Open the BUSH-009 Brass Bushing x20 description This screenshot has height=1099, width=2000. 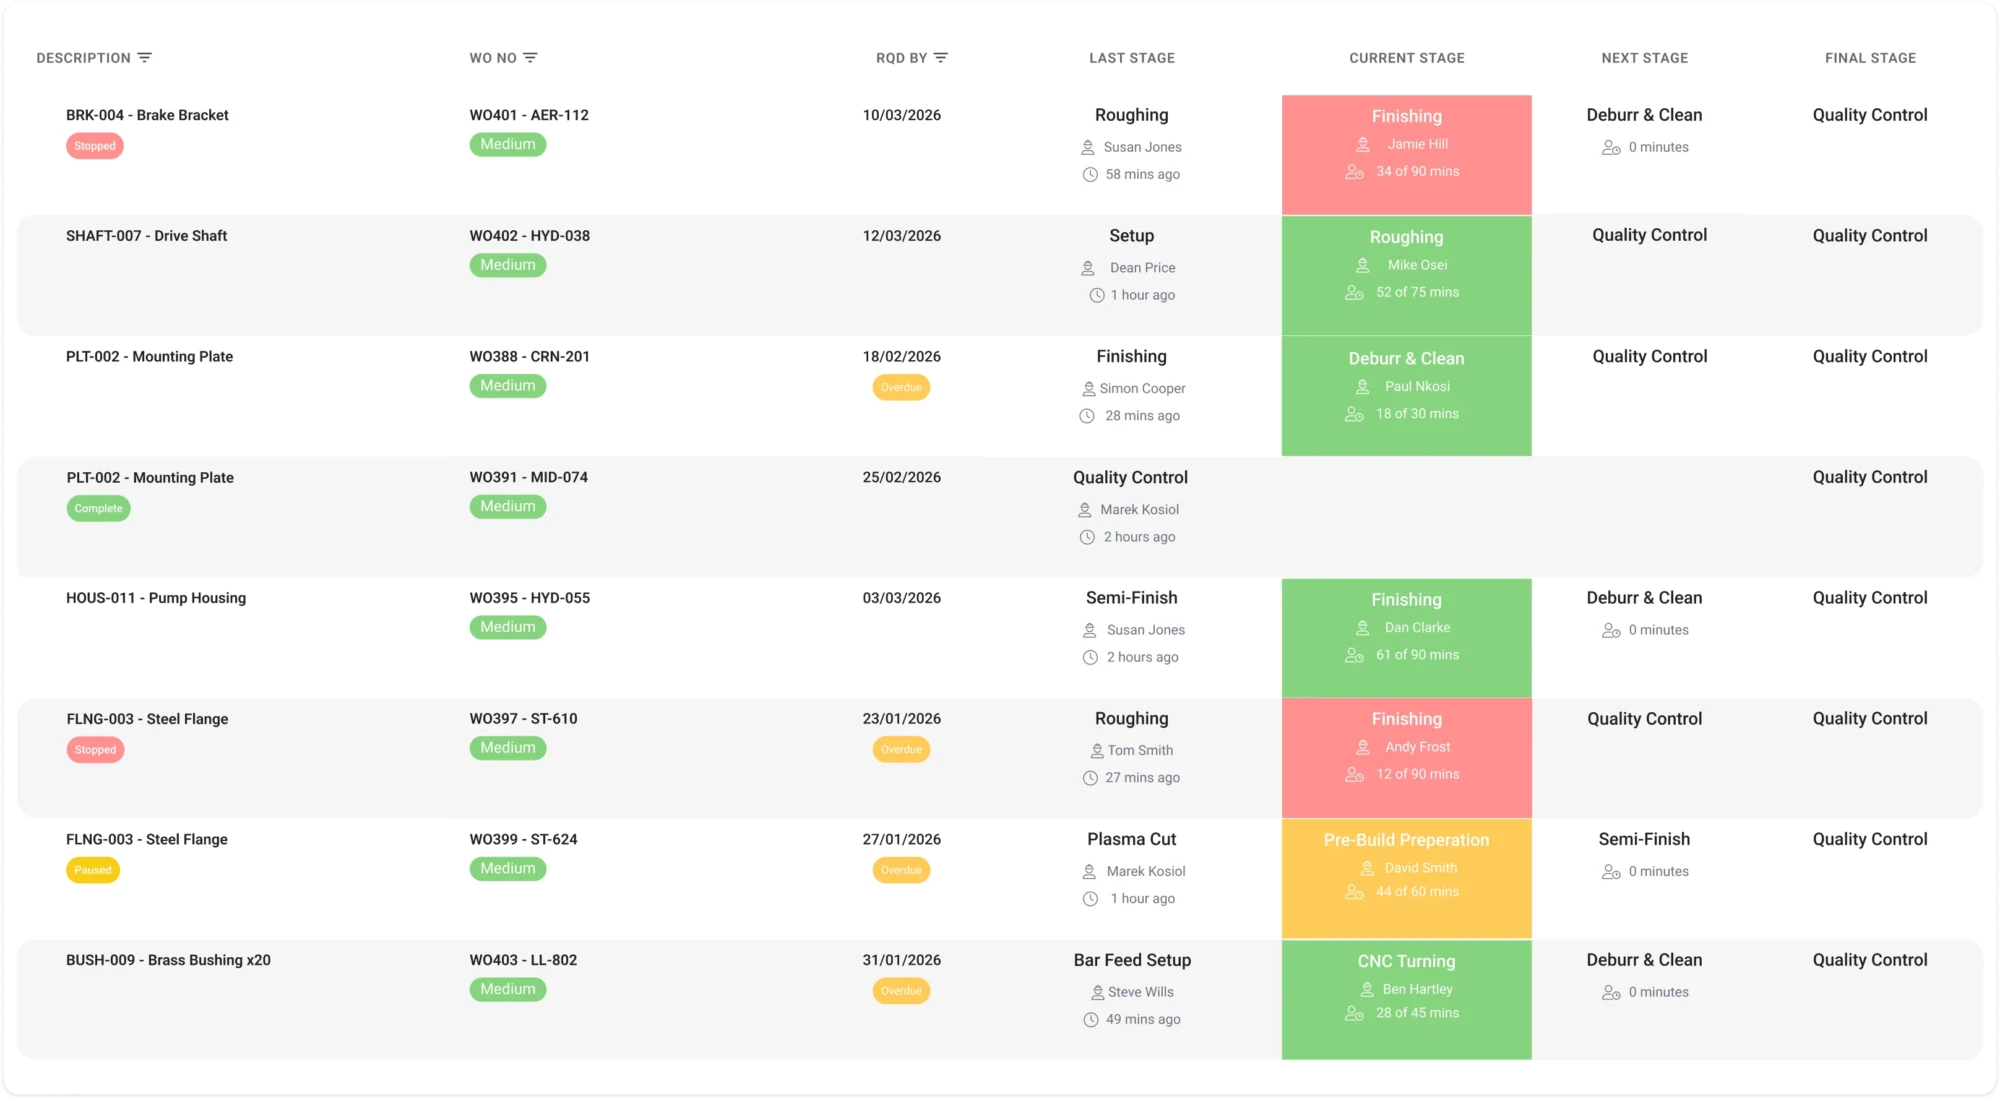(x=168, y=960)
